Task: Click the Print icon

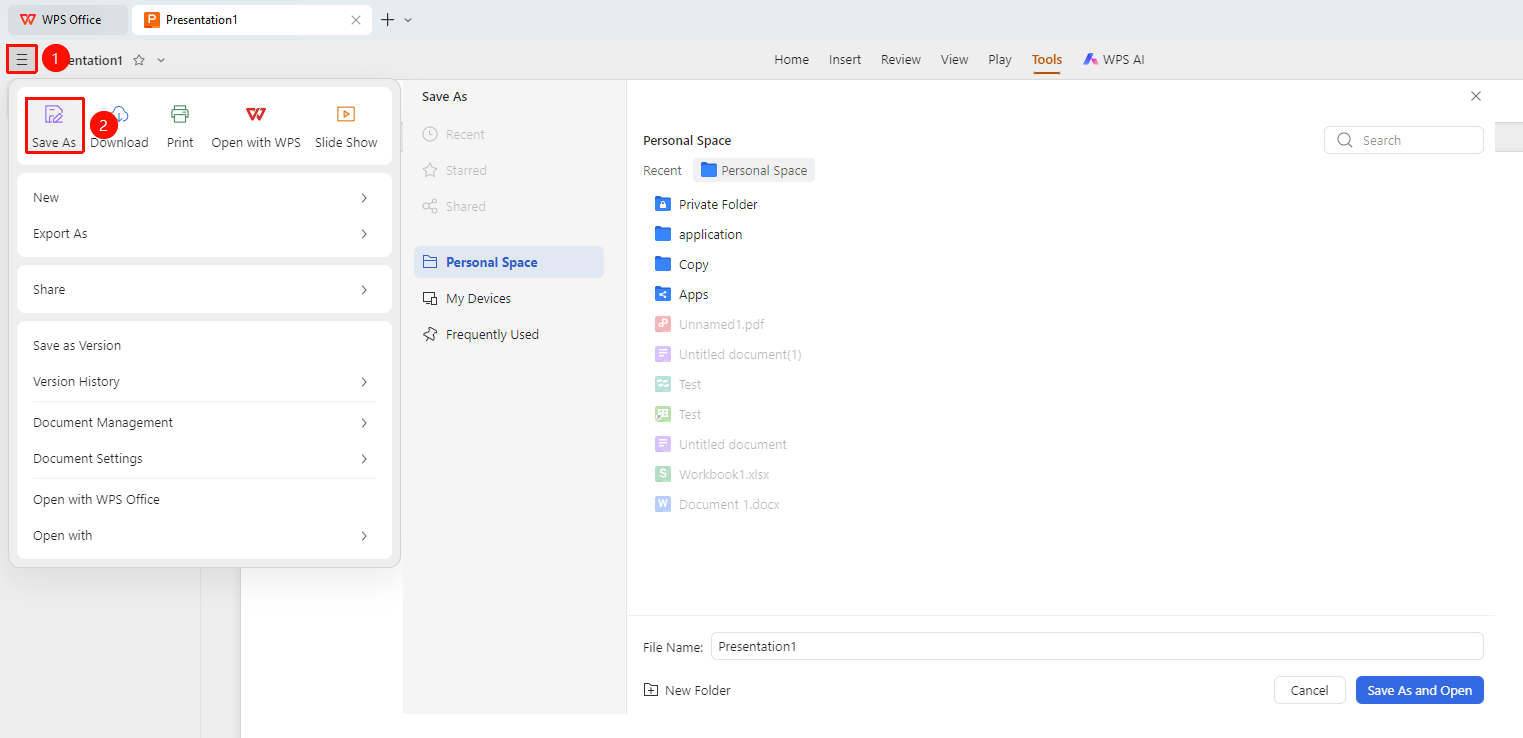Action: click(180, 114)
